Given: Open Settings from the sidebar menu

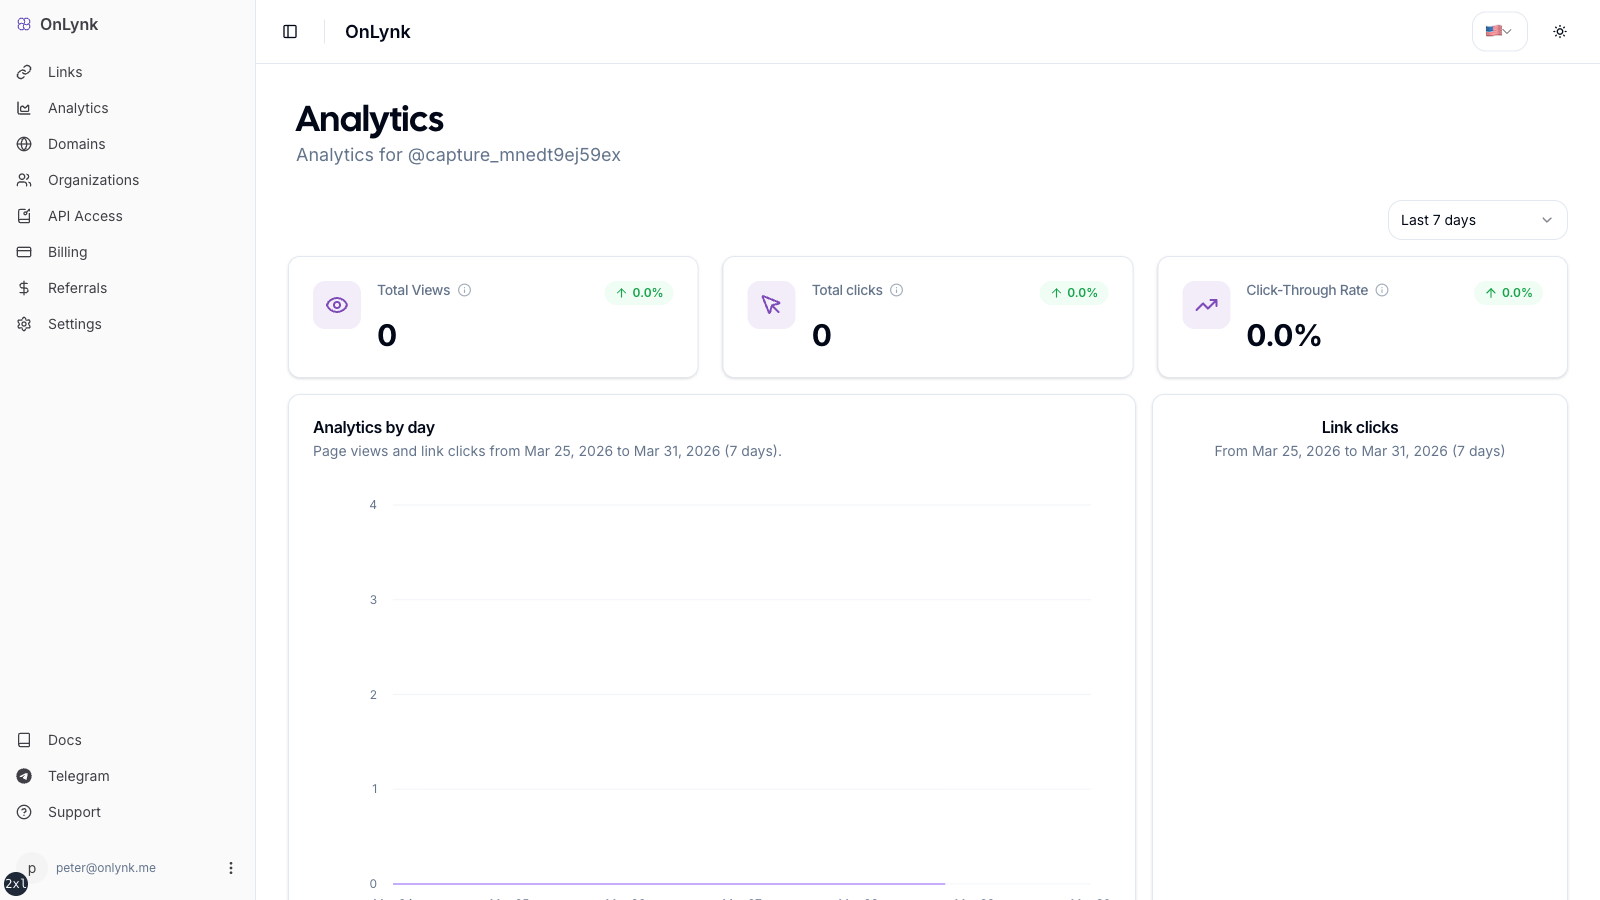Looking at the screenshot, I should 74,323.
